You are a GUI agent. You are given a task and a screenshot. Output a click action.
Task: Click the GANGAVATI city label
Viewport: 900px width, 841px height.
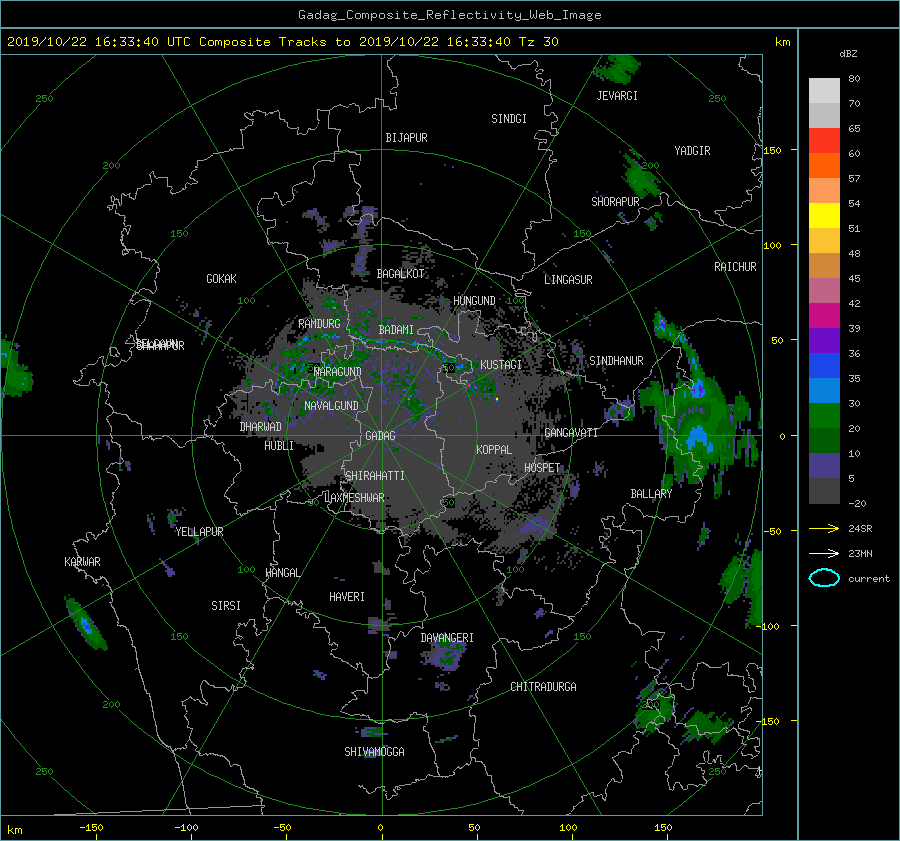[x=571, y=433]
